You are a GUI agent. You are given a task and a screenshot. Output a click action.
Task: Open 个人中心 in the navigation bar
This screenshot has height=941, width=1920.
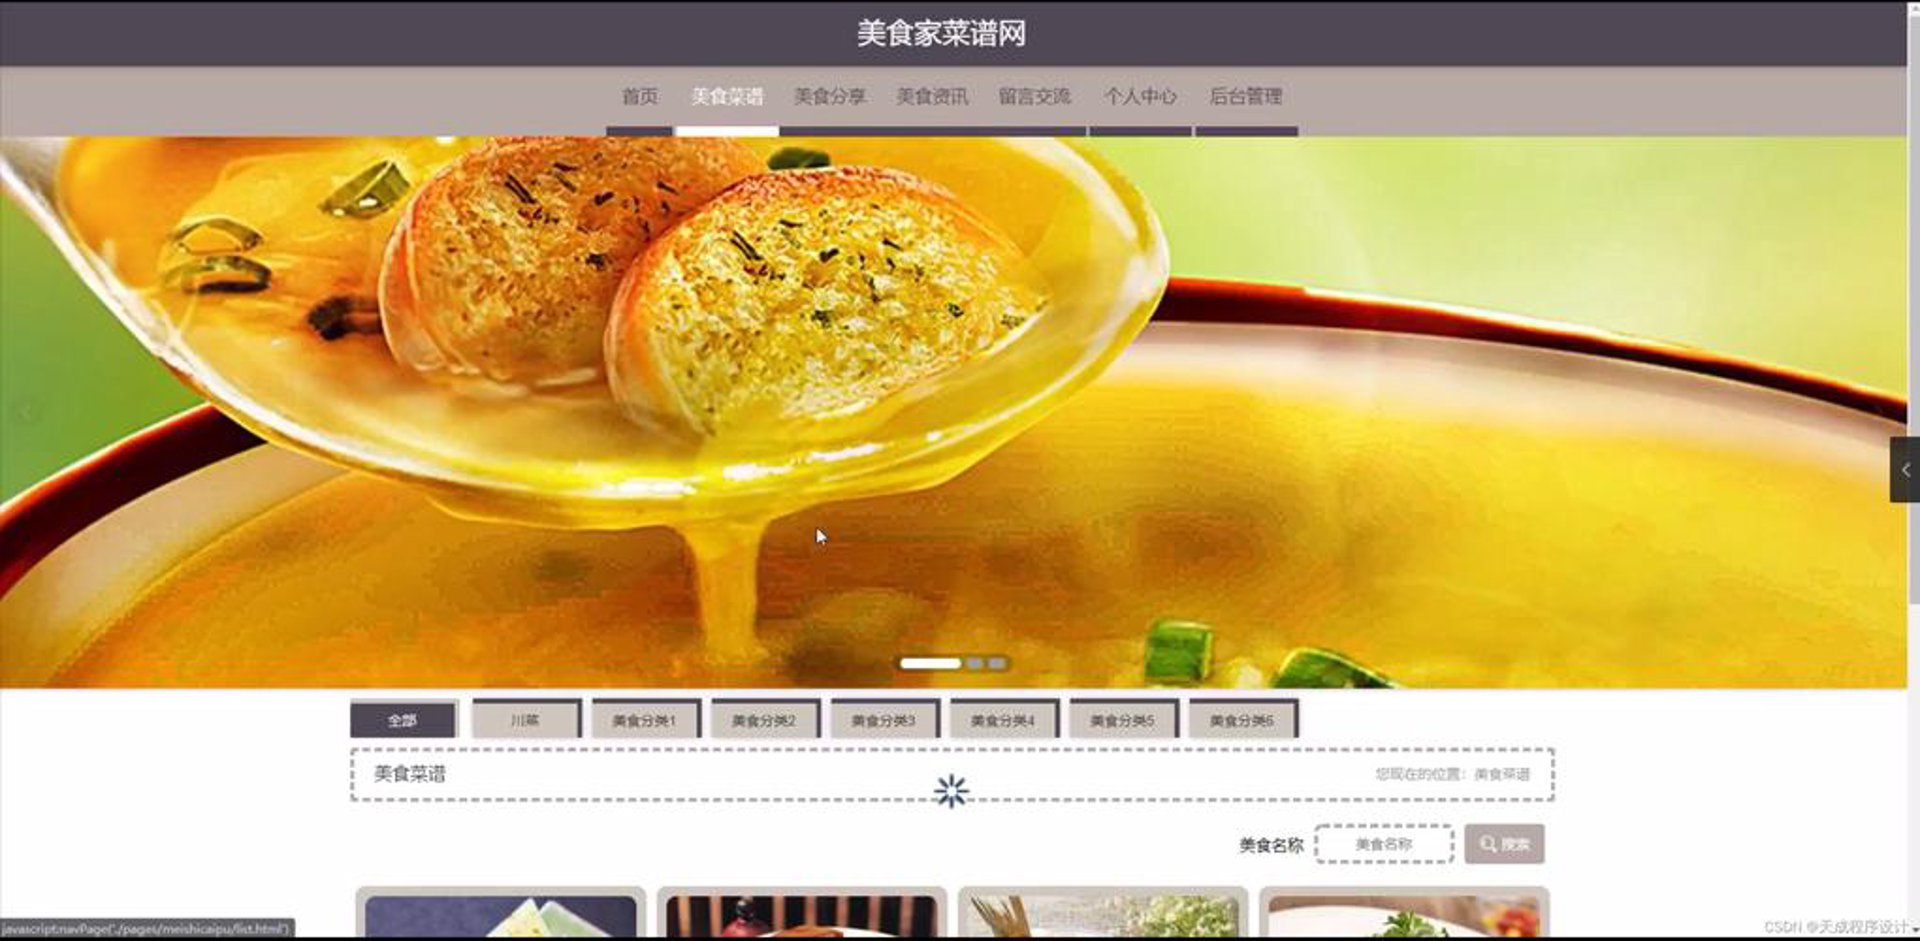tap(1141, 97)
